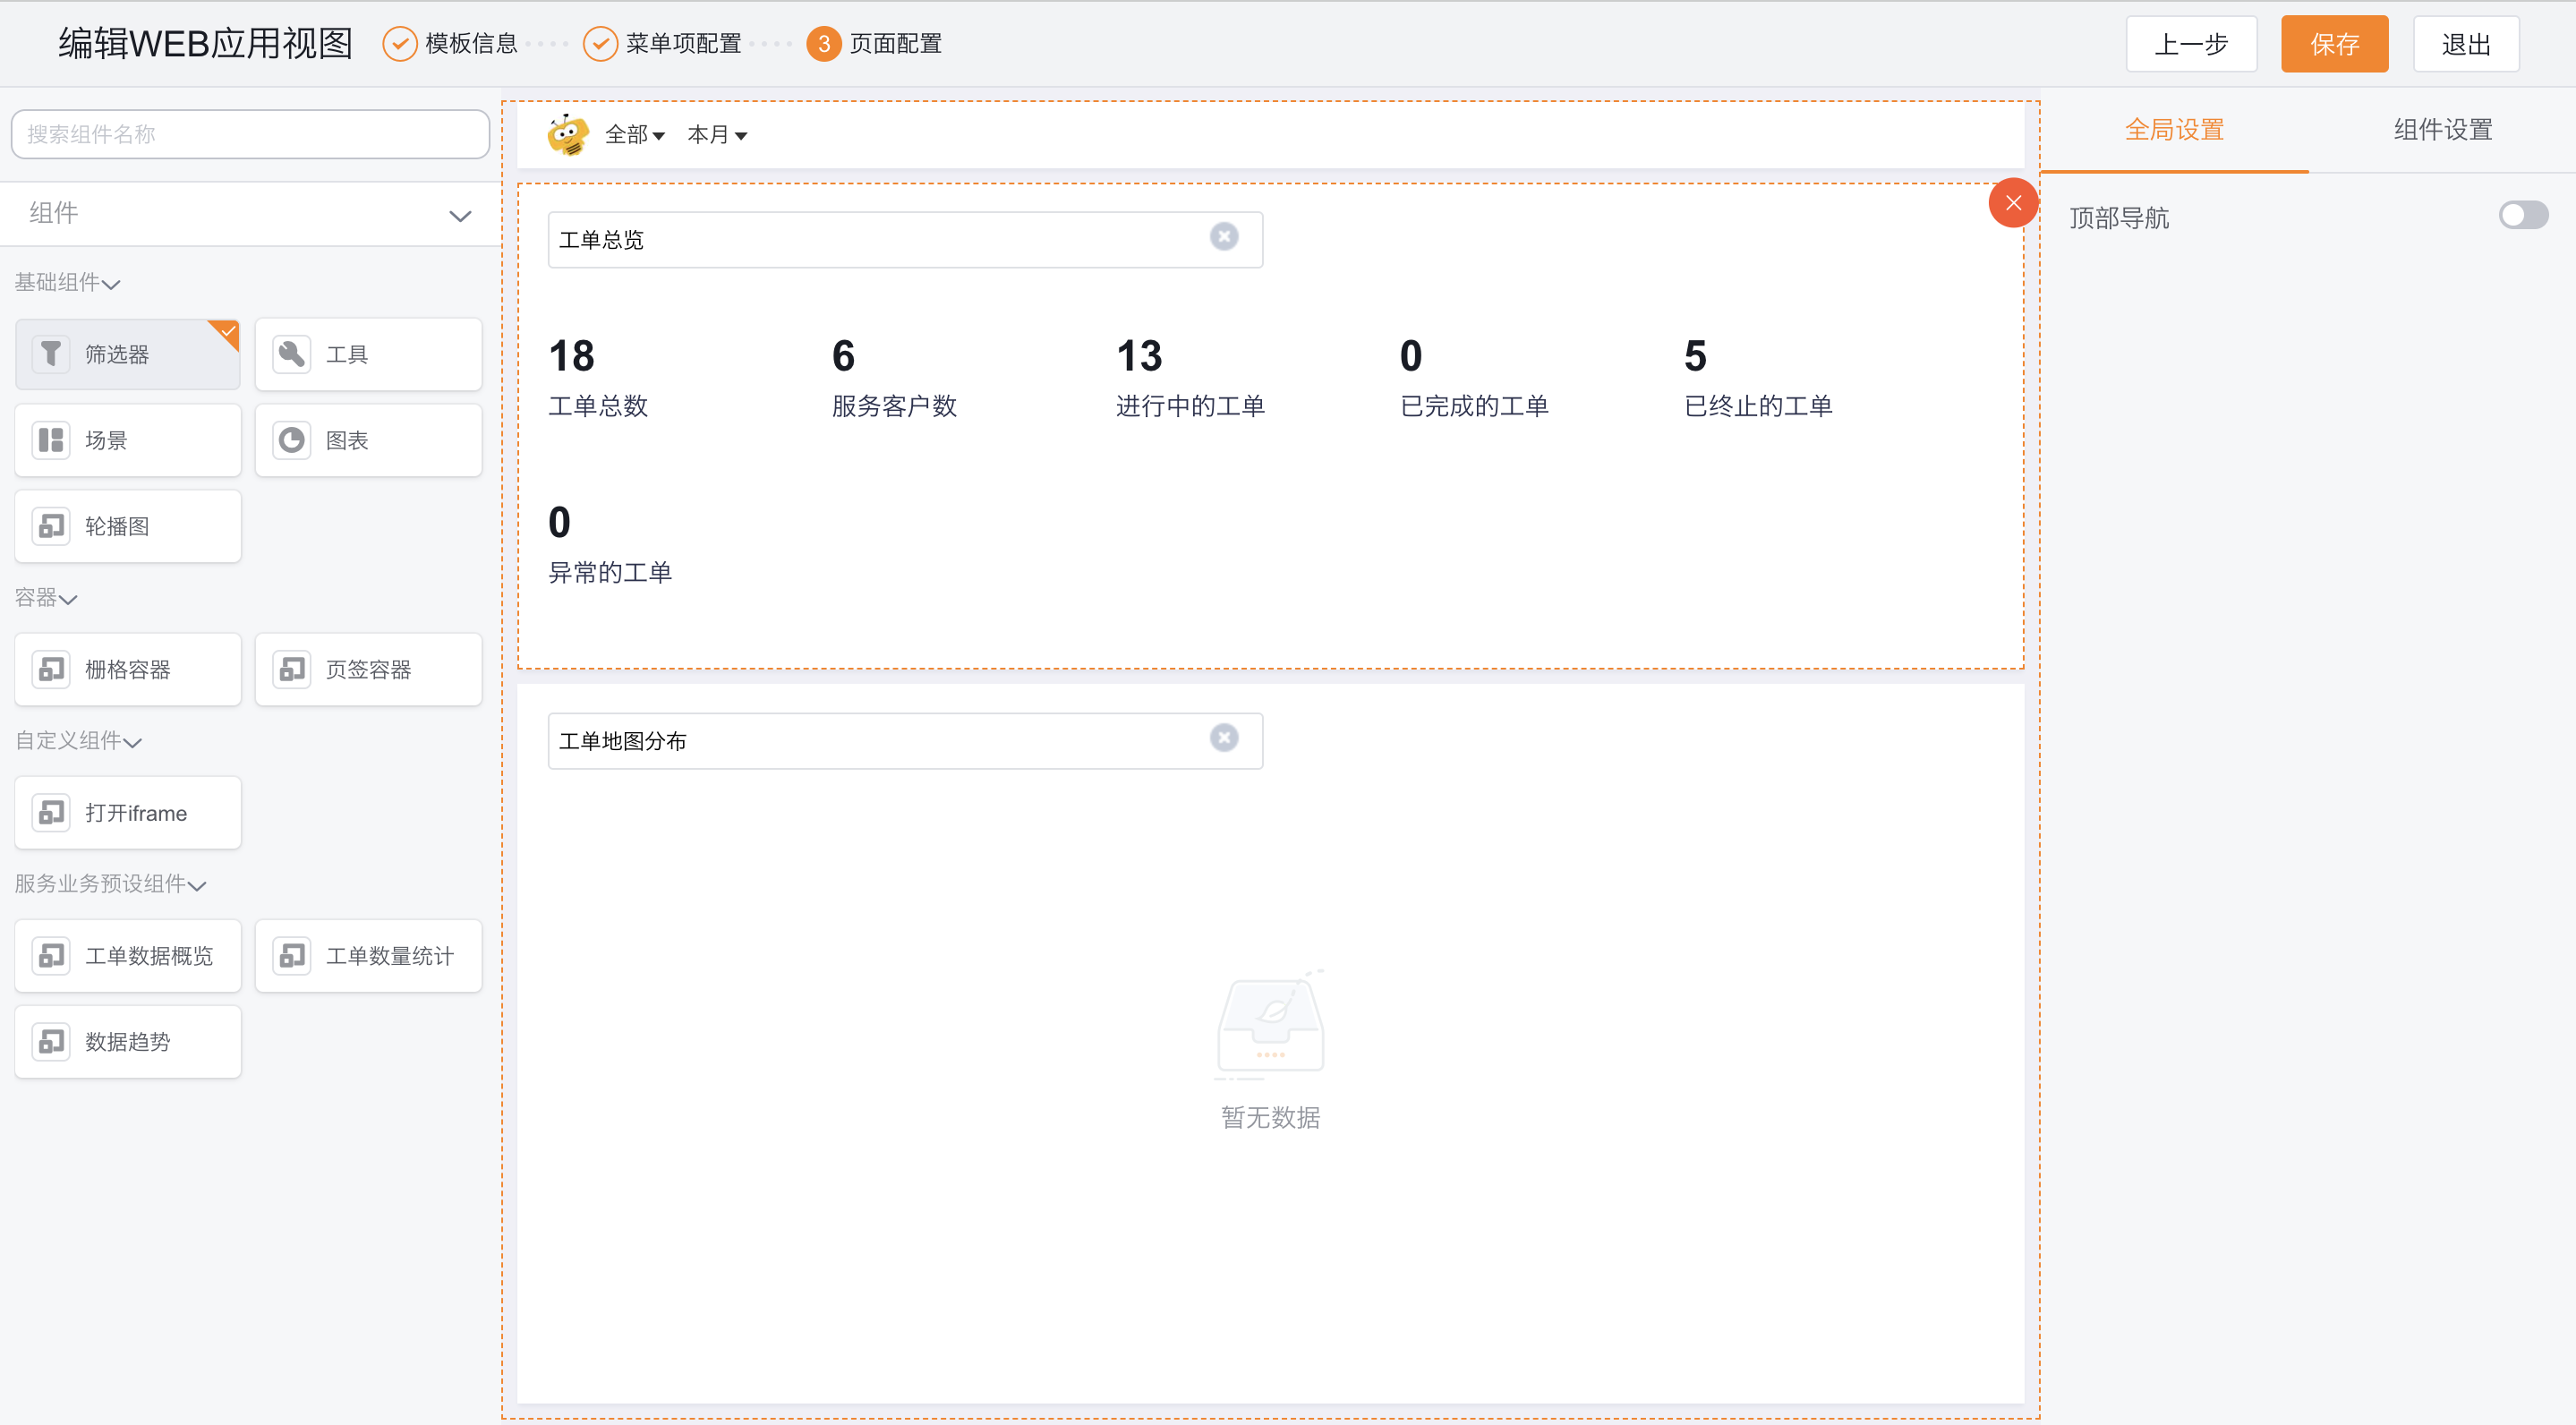Click the filter funnel icon for 筛选器
This screenshot has width=2576, height=1425.
[51, 354]
